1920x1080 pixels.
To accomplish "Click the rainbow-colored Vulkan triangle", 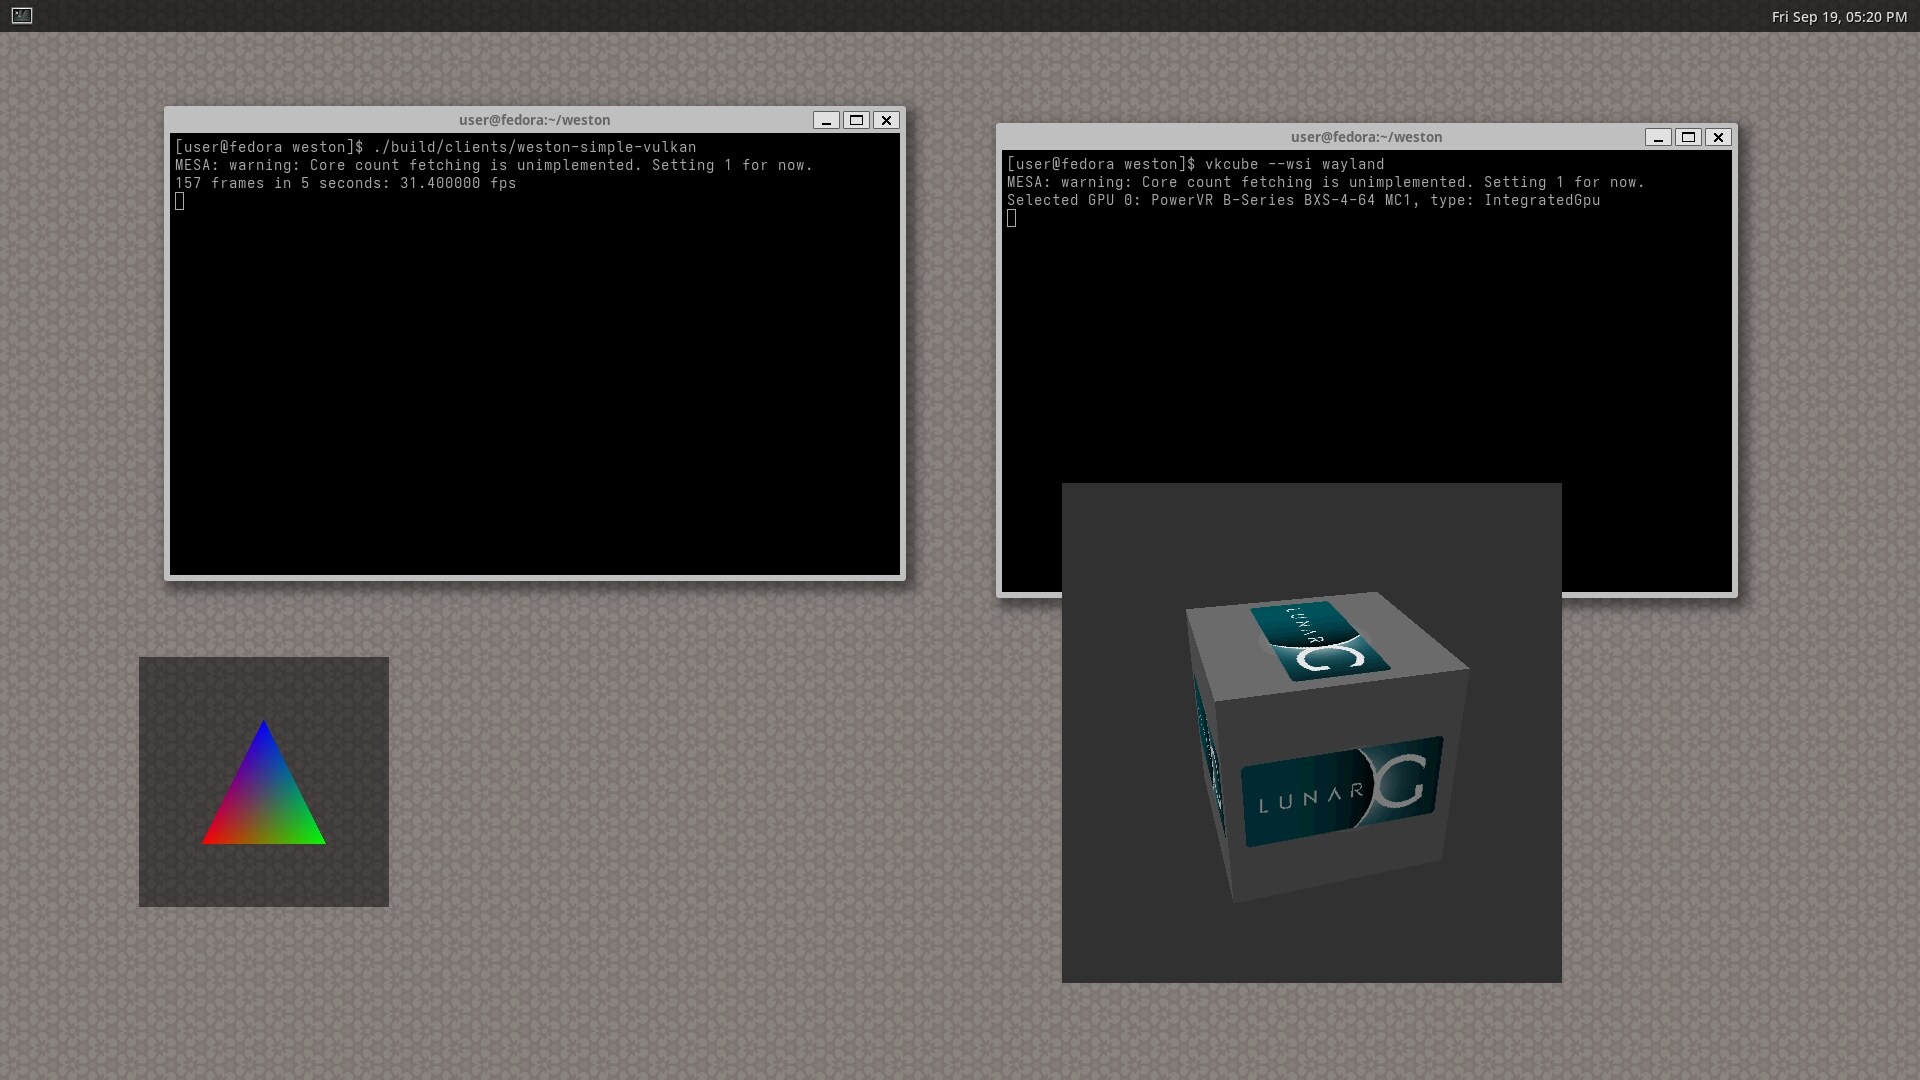I will tap(264, 800).
